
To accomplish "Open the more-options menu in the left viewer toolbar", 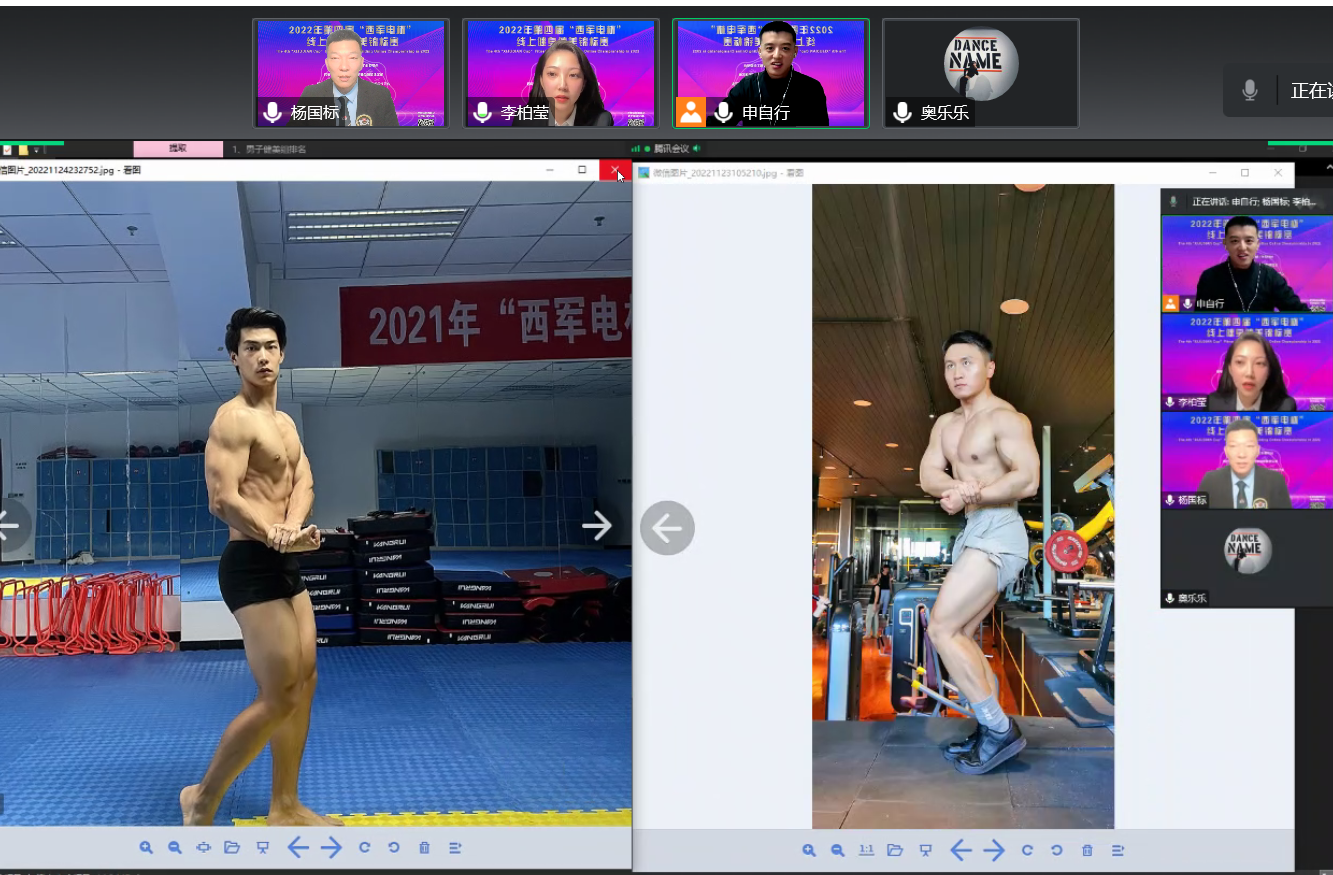I will coord(455,848).
